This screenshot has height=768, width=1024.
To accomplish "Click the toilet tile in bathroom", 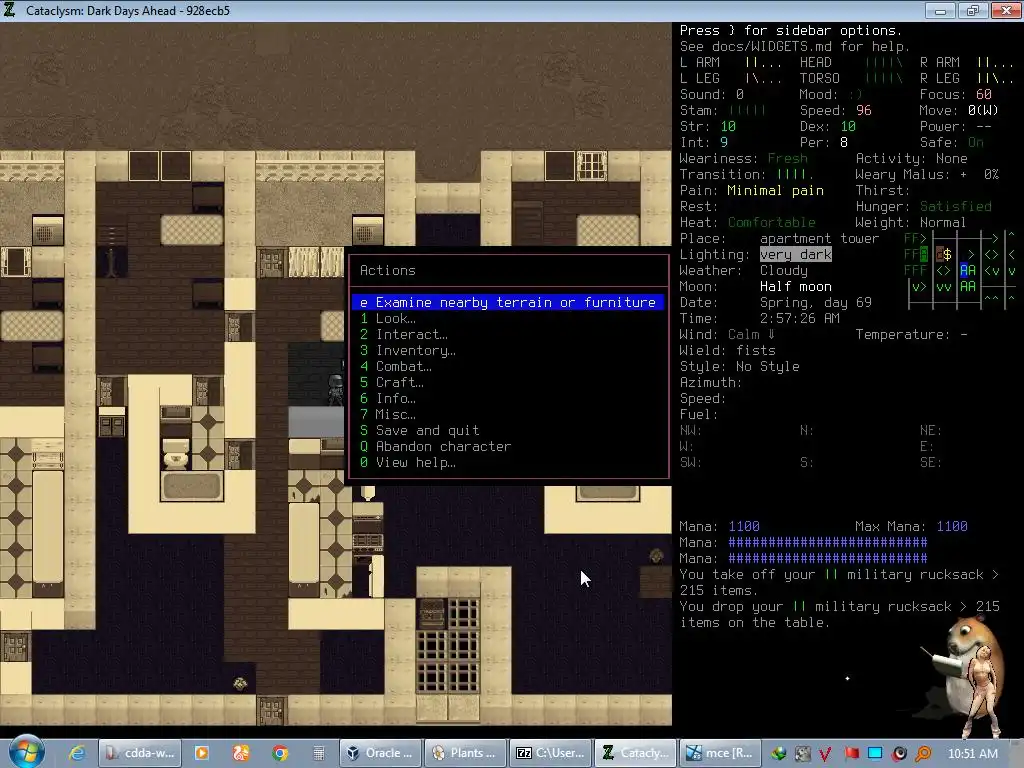I will (x=175, y=453).
